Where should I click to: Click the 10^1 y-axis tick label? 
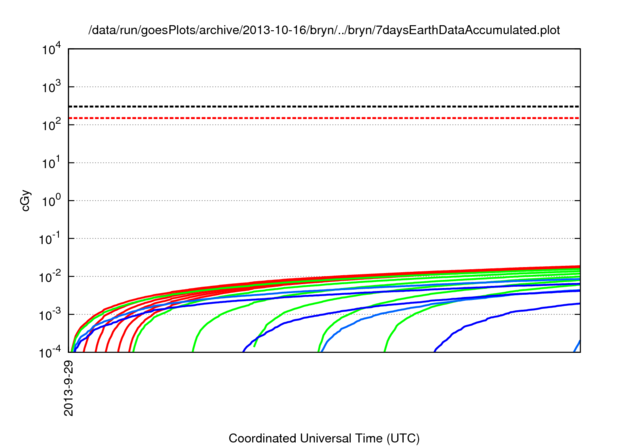pyautogui.click(x=51, y=163)
